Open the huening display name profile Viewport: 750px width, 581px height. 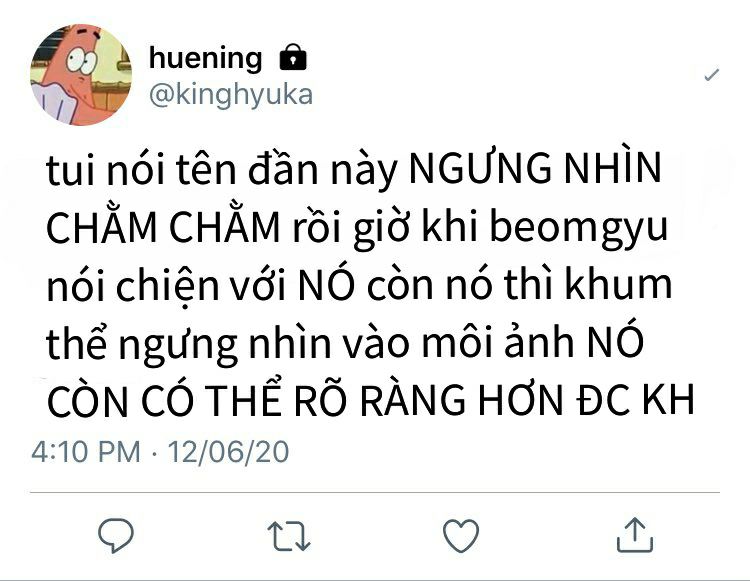click(206, 58)
